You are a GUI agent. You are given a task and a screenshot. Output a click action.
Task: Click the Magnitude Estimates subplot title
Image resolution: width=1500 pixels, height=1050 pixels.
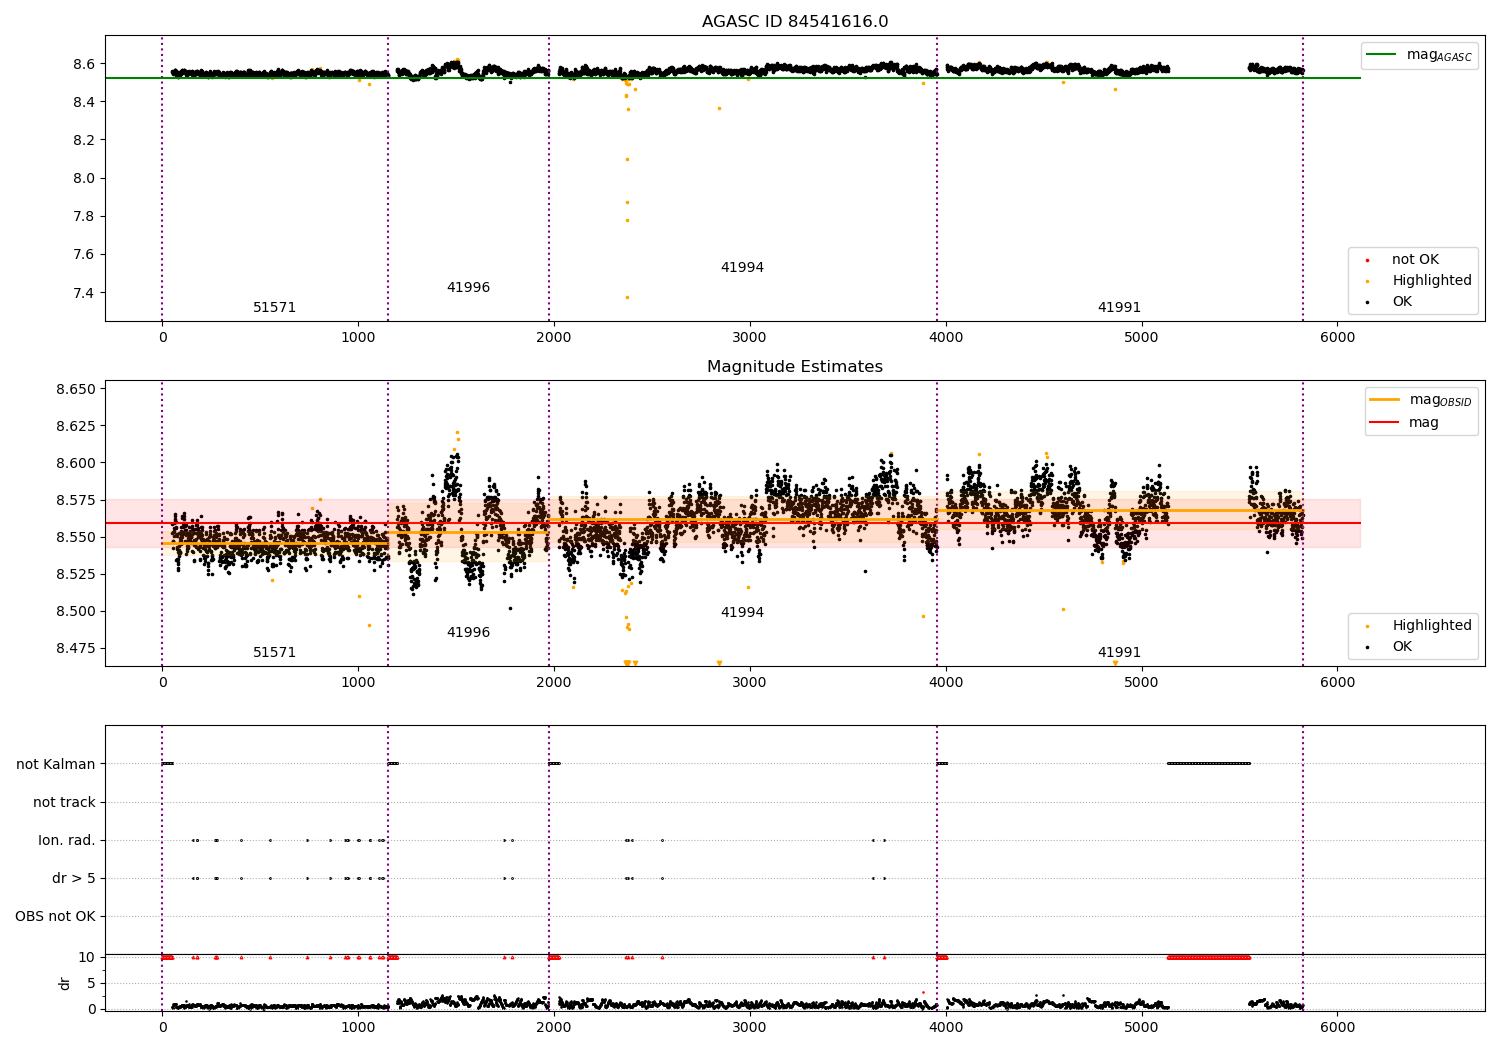tap(795, 367)
